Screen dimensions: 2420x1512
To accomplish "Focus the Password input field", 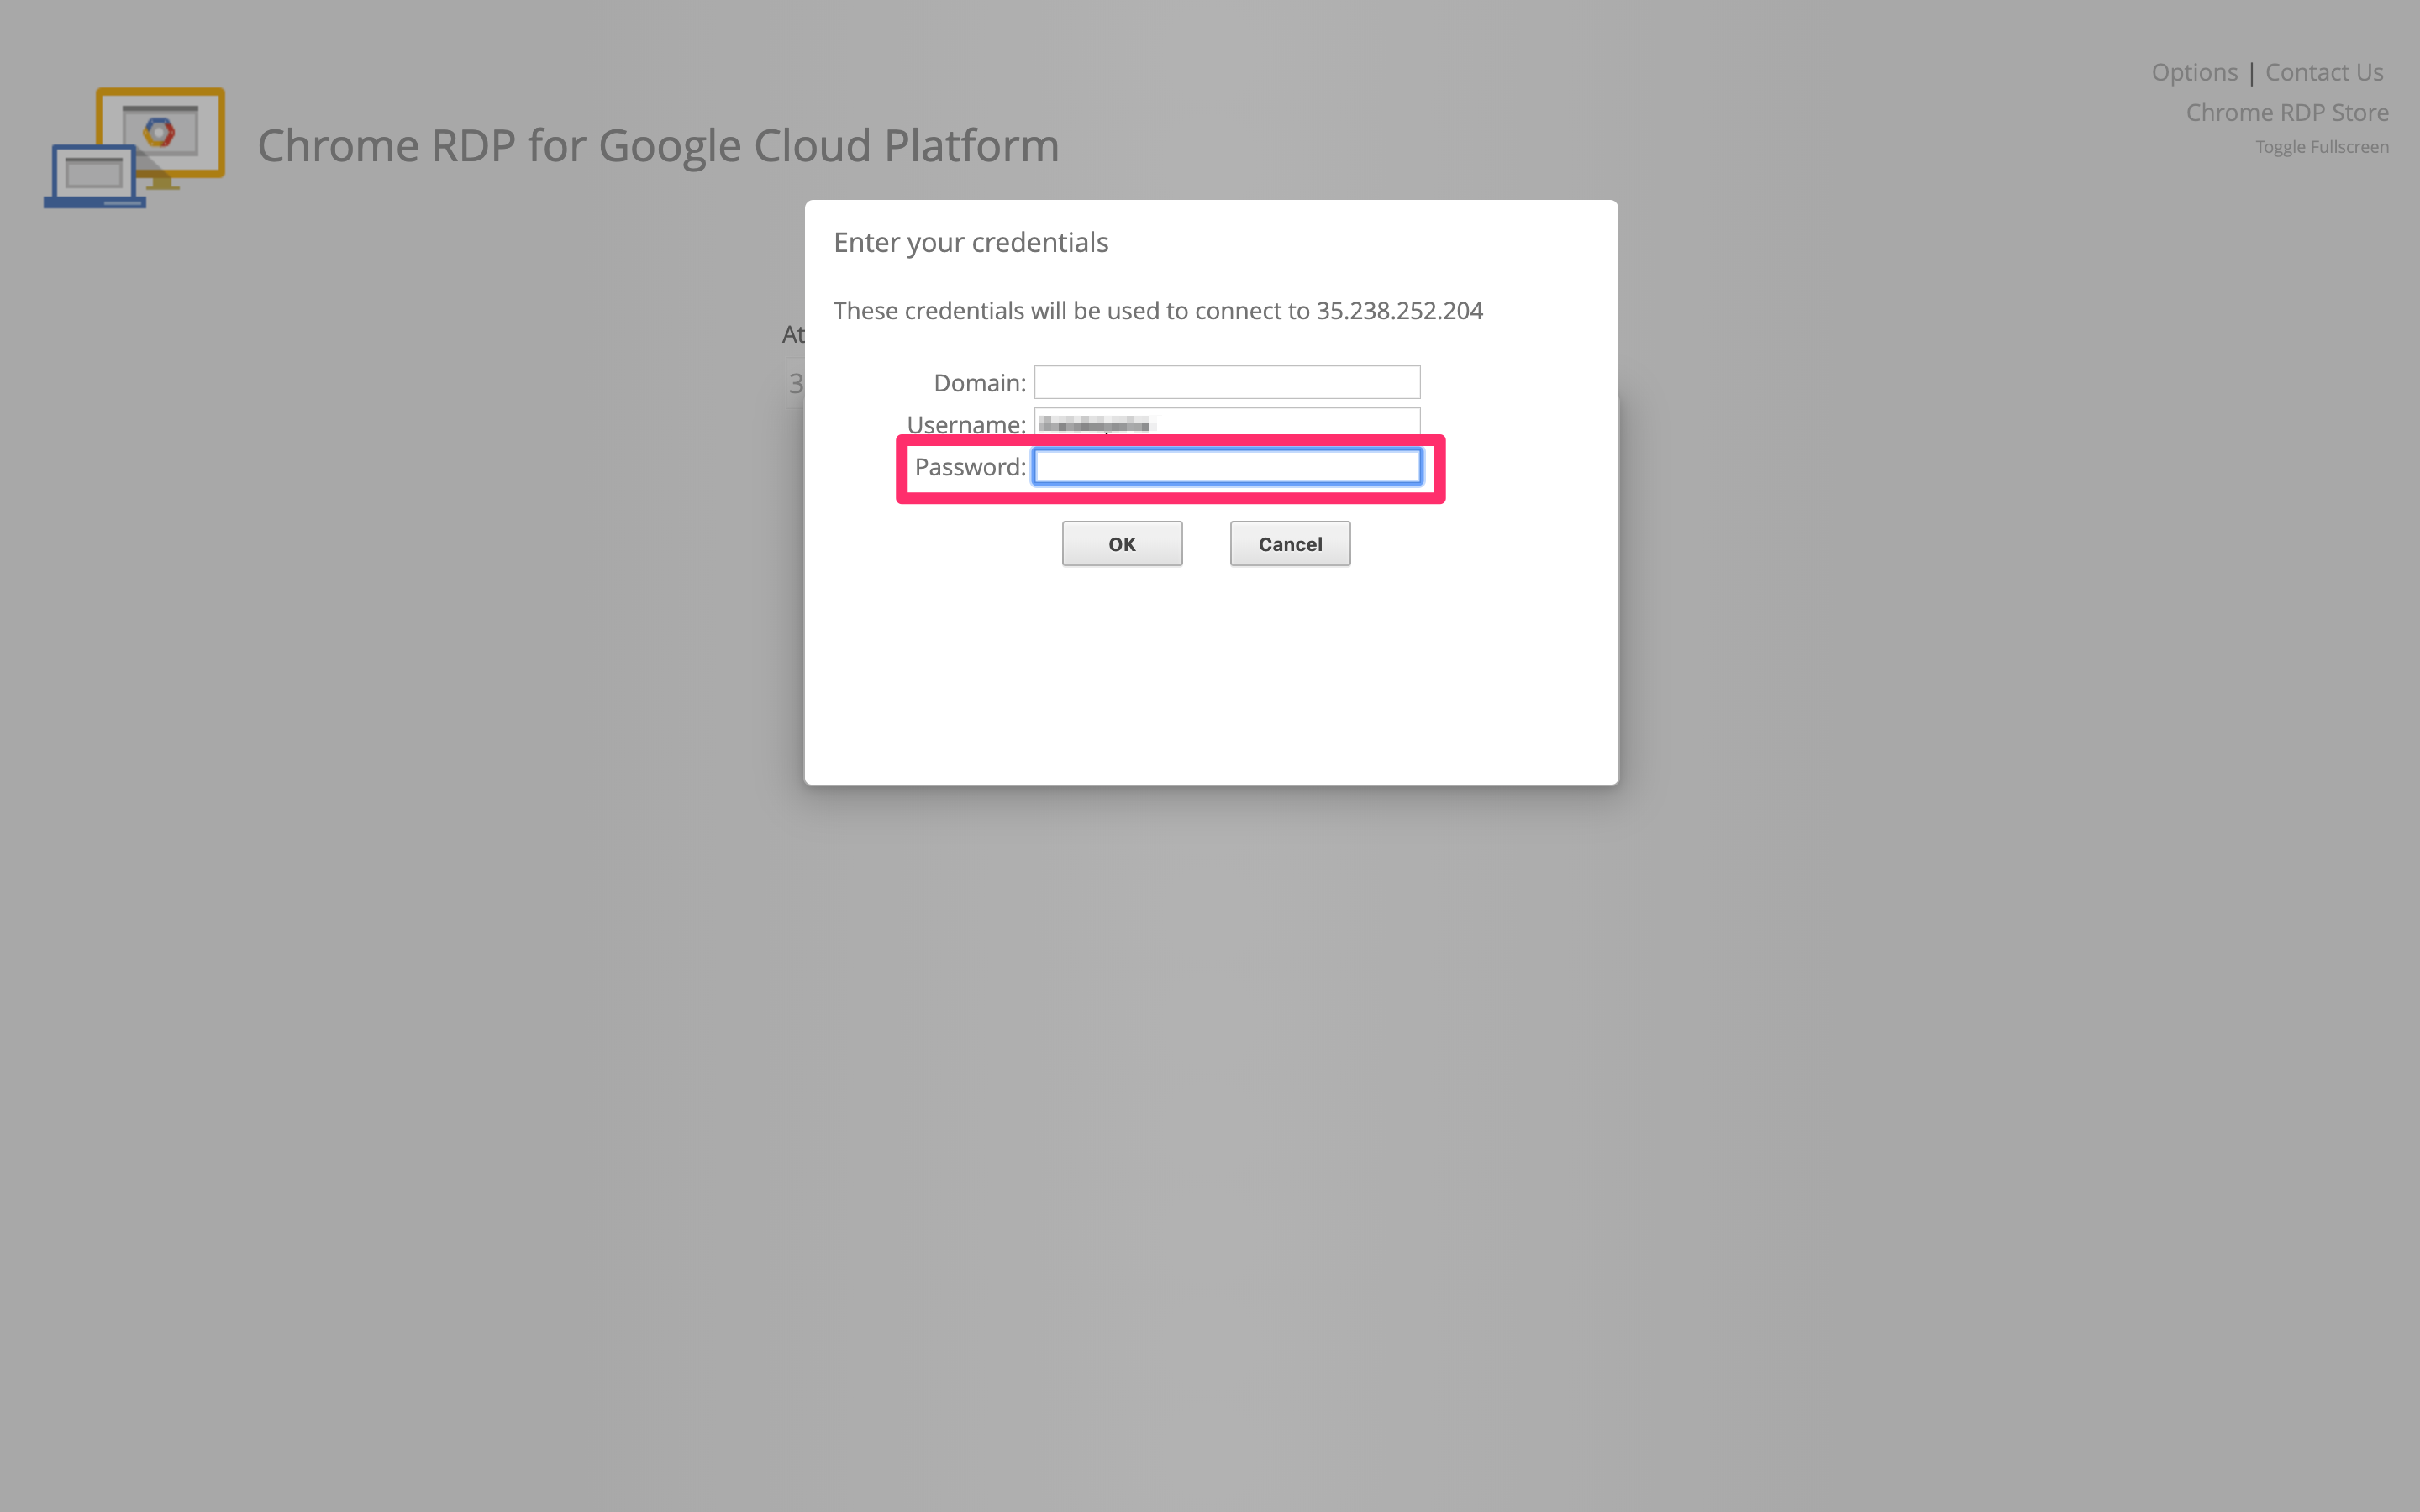I will tap(1226, 466).
